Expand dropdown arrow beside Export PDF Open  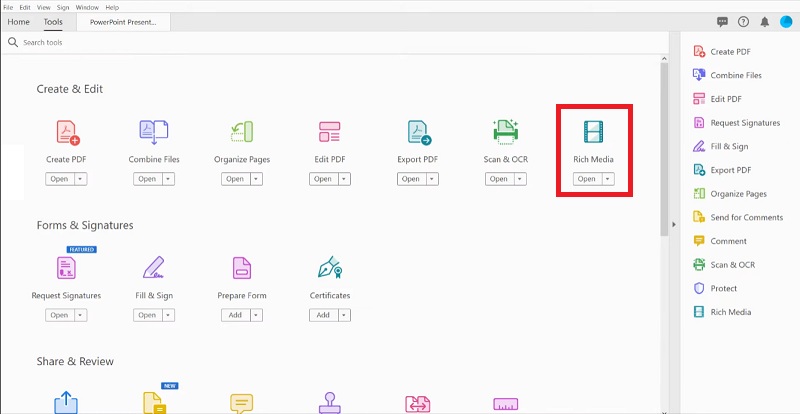point(433,179)
